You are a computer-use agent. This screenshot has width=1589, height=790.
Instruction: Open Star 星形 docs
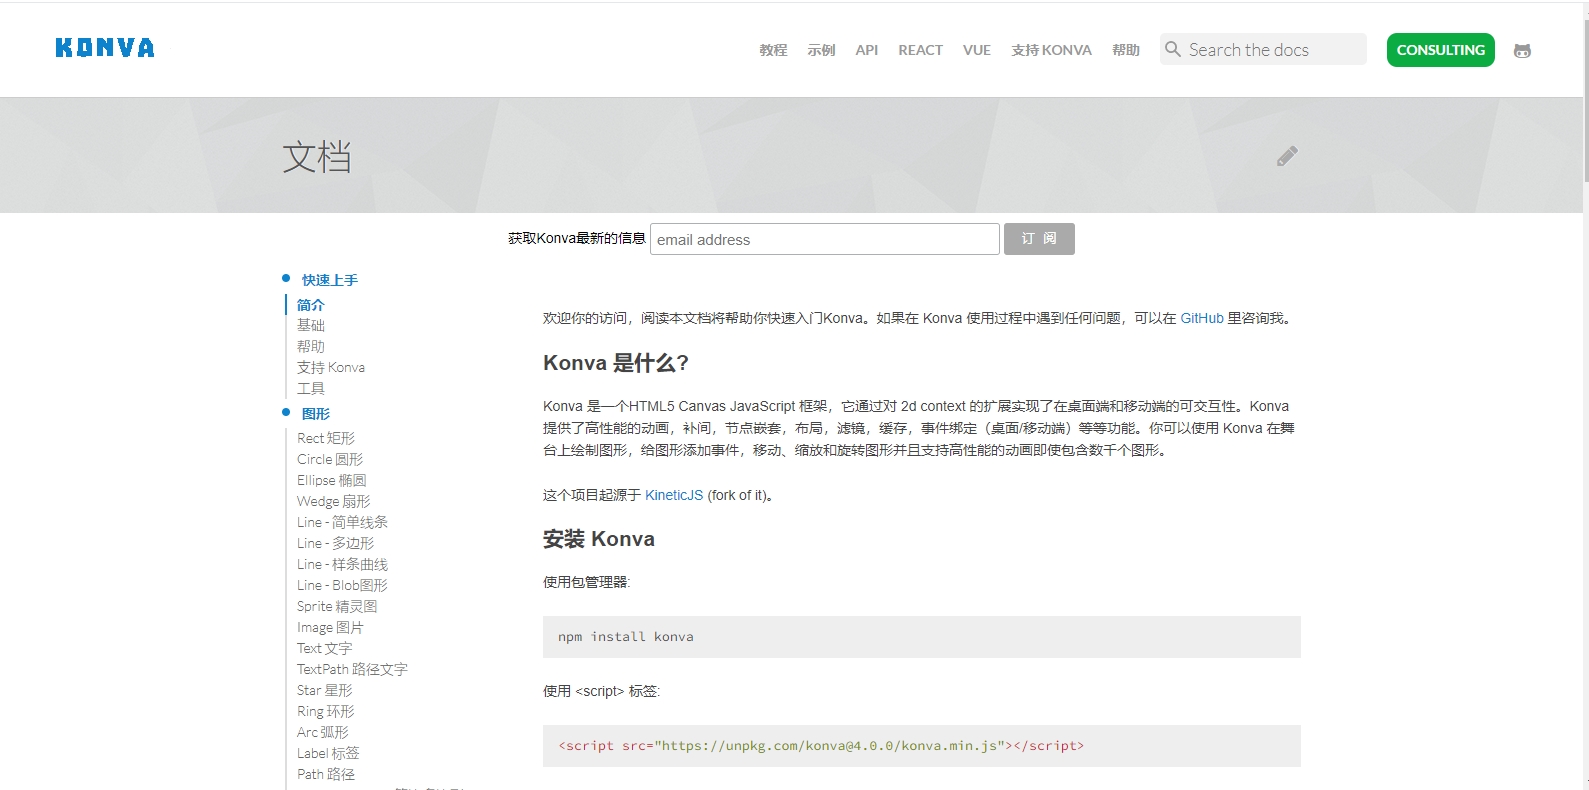coord(325,690)
